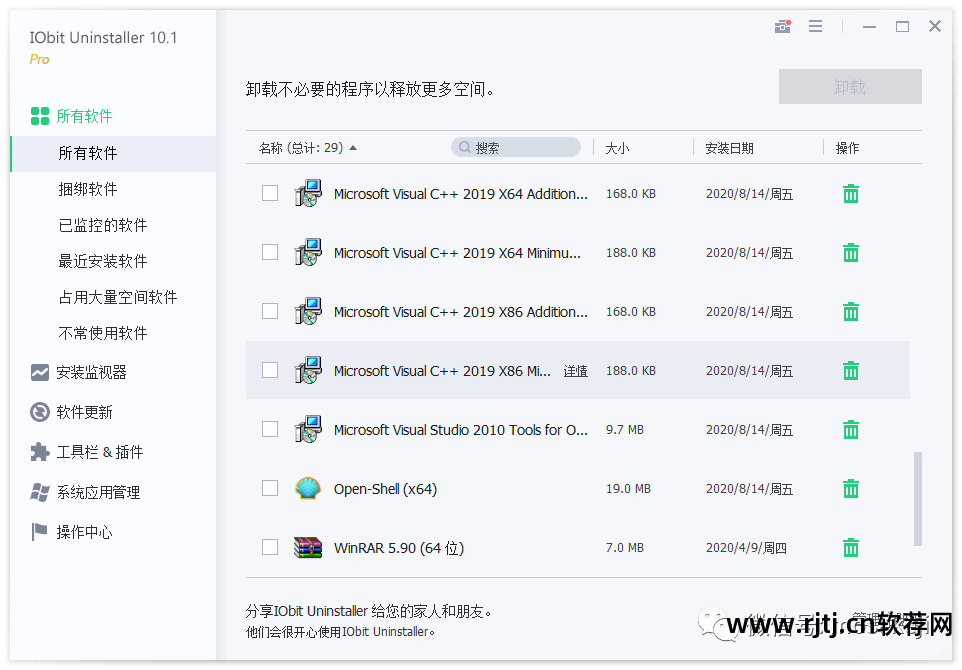Click the trash icon for Visual C++ 2019 X64 Additional
962x670 pixels.
pos(850,194)
